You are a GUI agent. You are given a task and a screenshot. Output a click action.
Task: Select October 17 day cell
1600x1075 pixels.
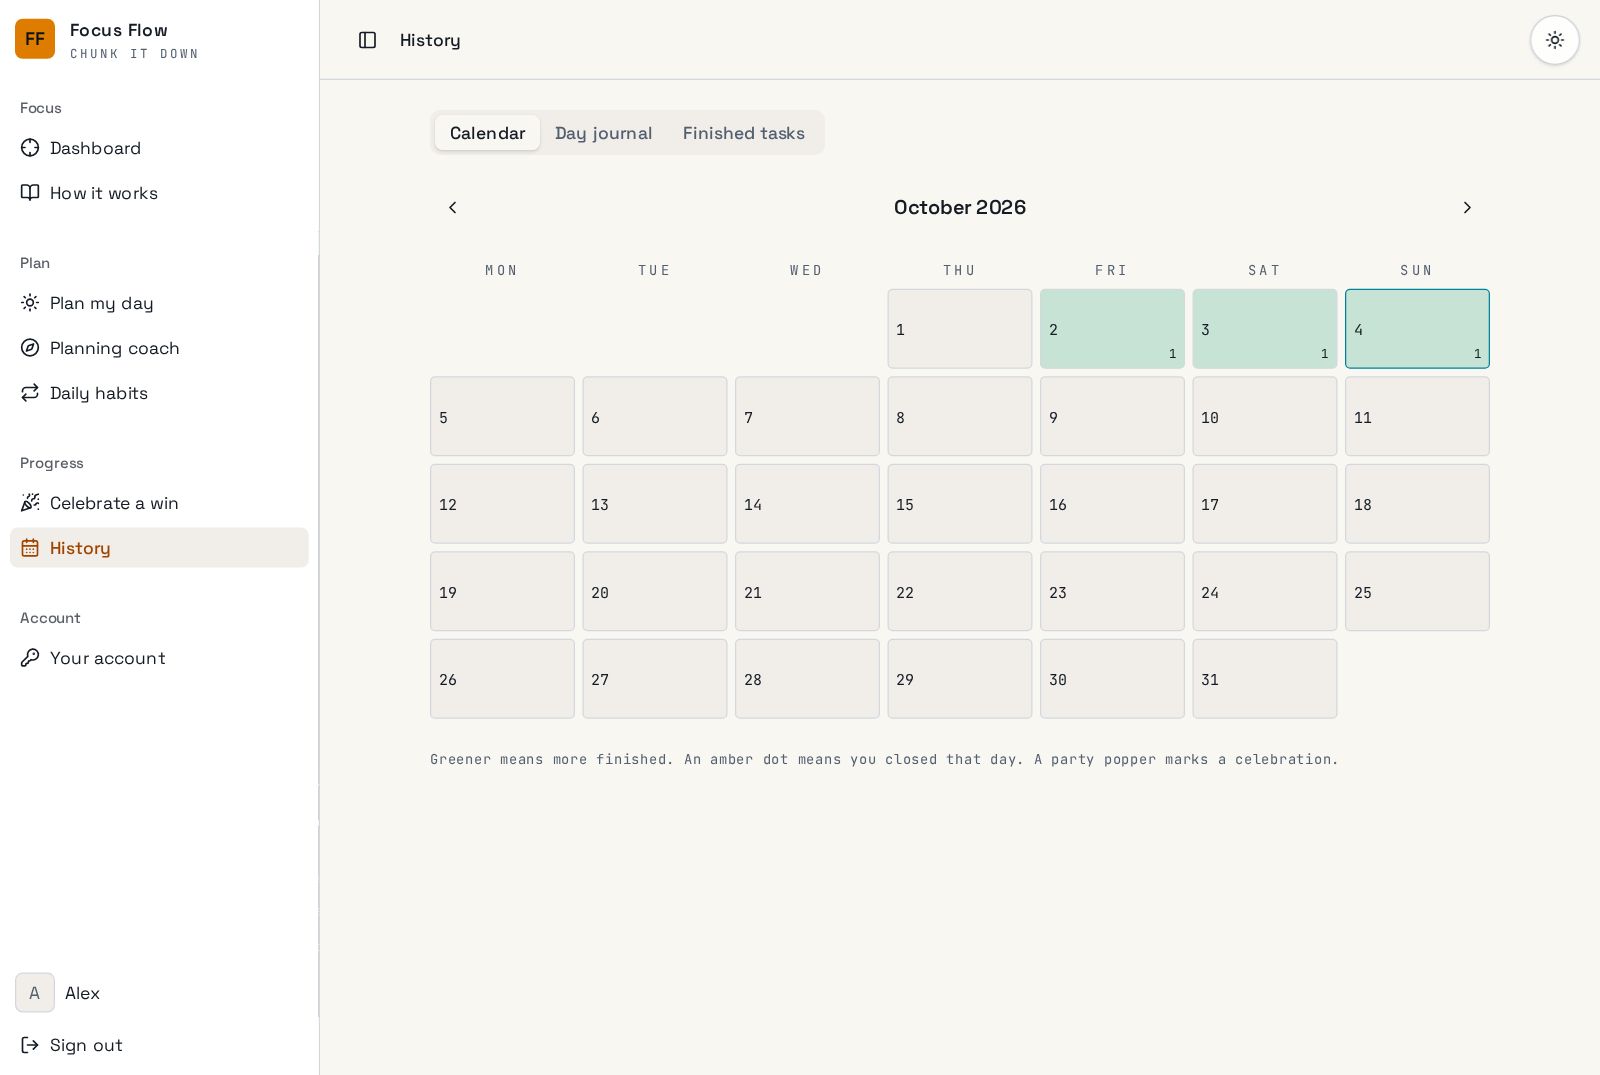tap(1265, 504)
